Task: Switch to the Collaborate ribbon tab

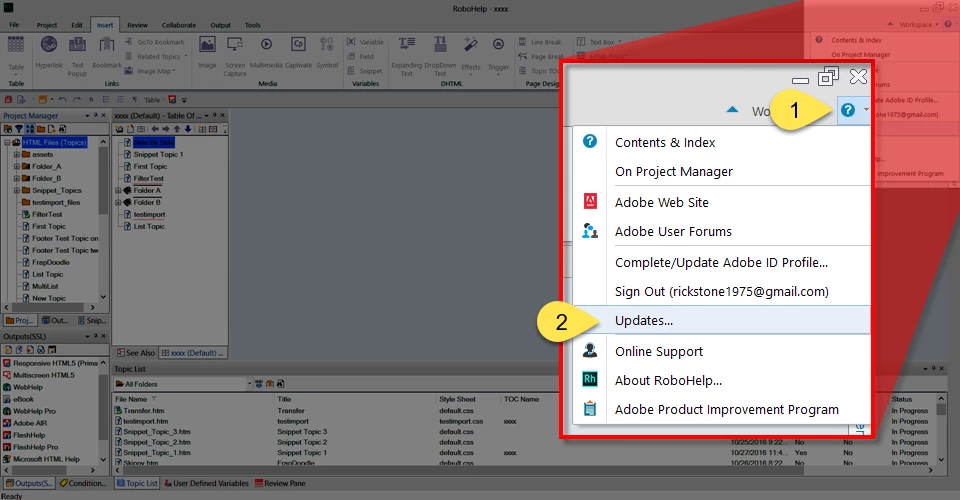Action: tap(179, 25)
